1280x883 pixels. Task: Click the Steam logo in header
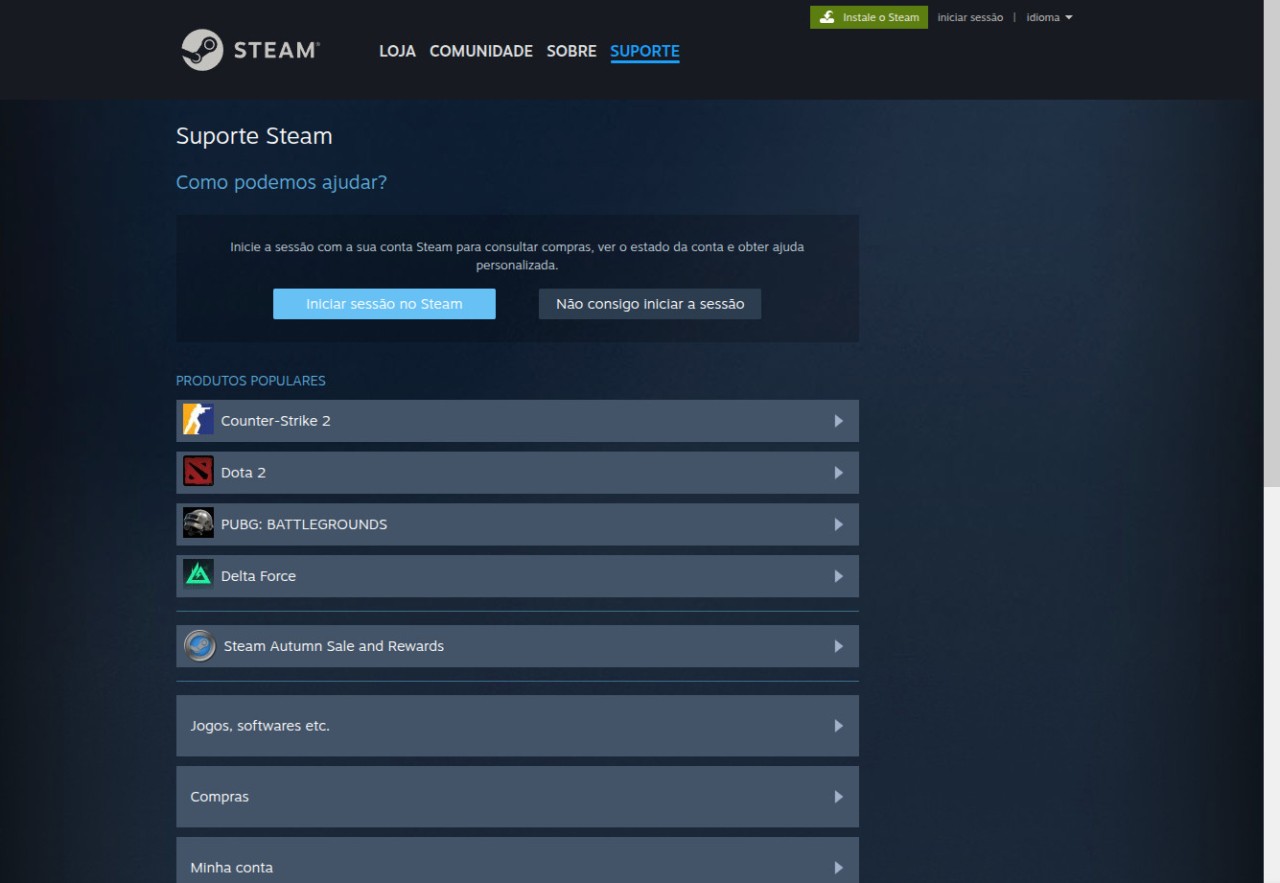(x=250, y=50)
